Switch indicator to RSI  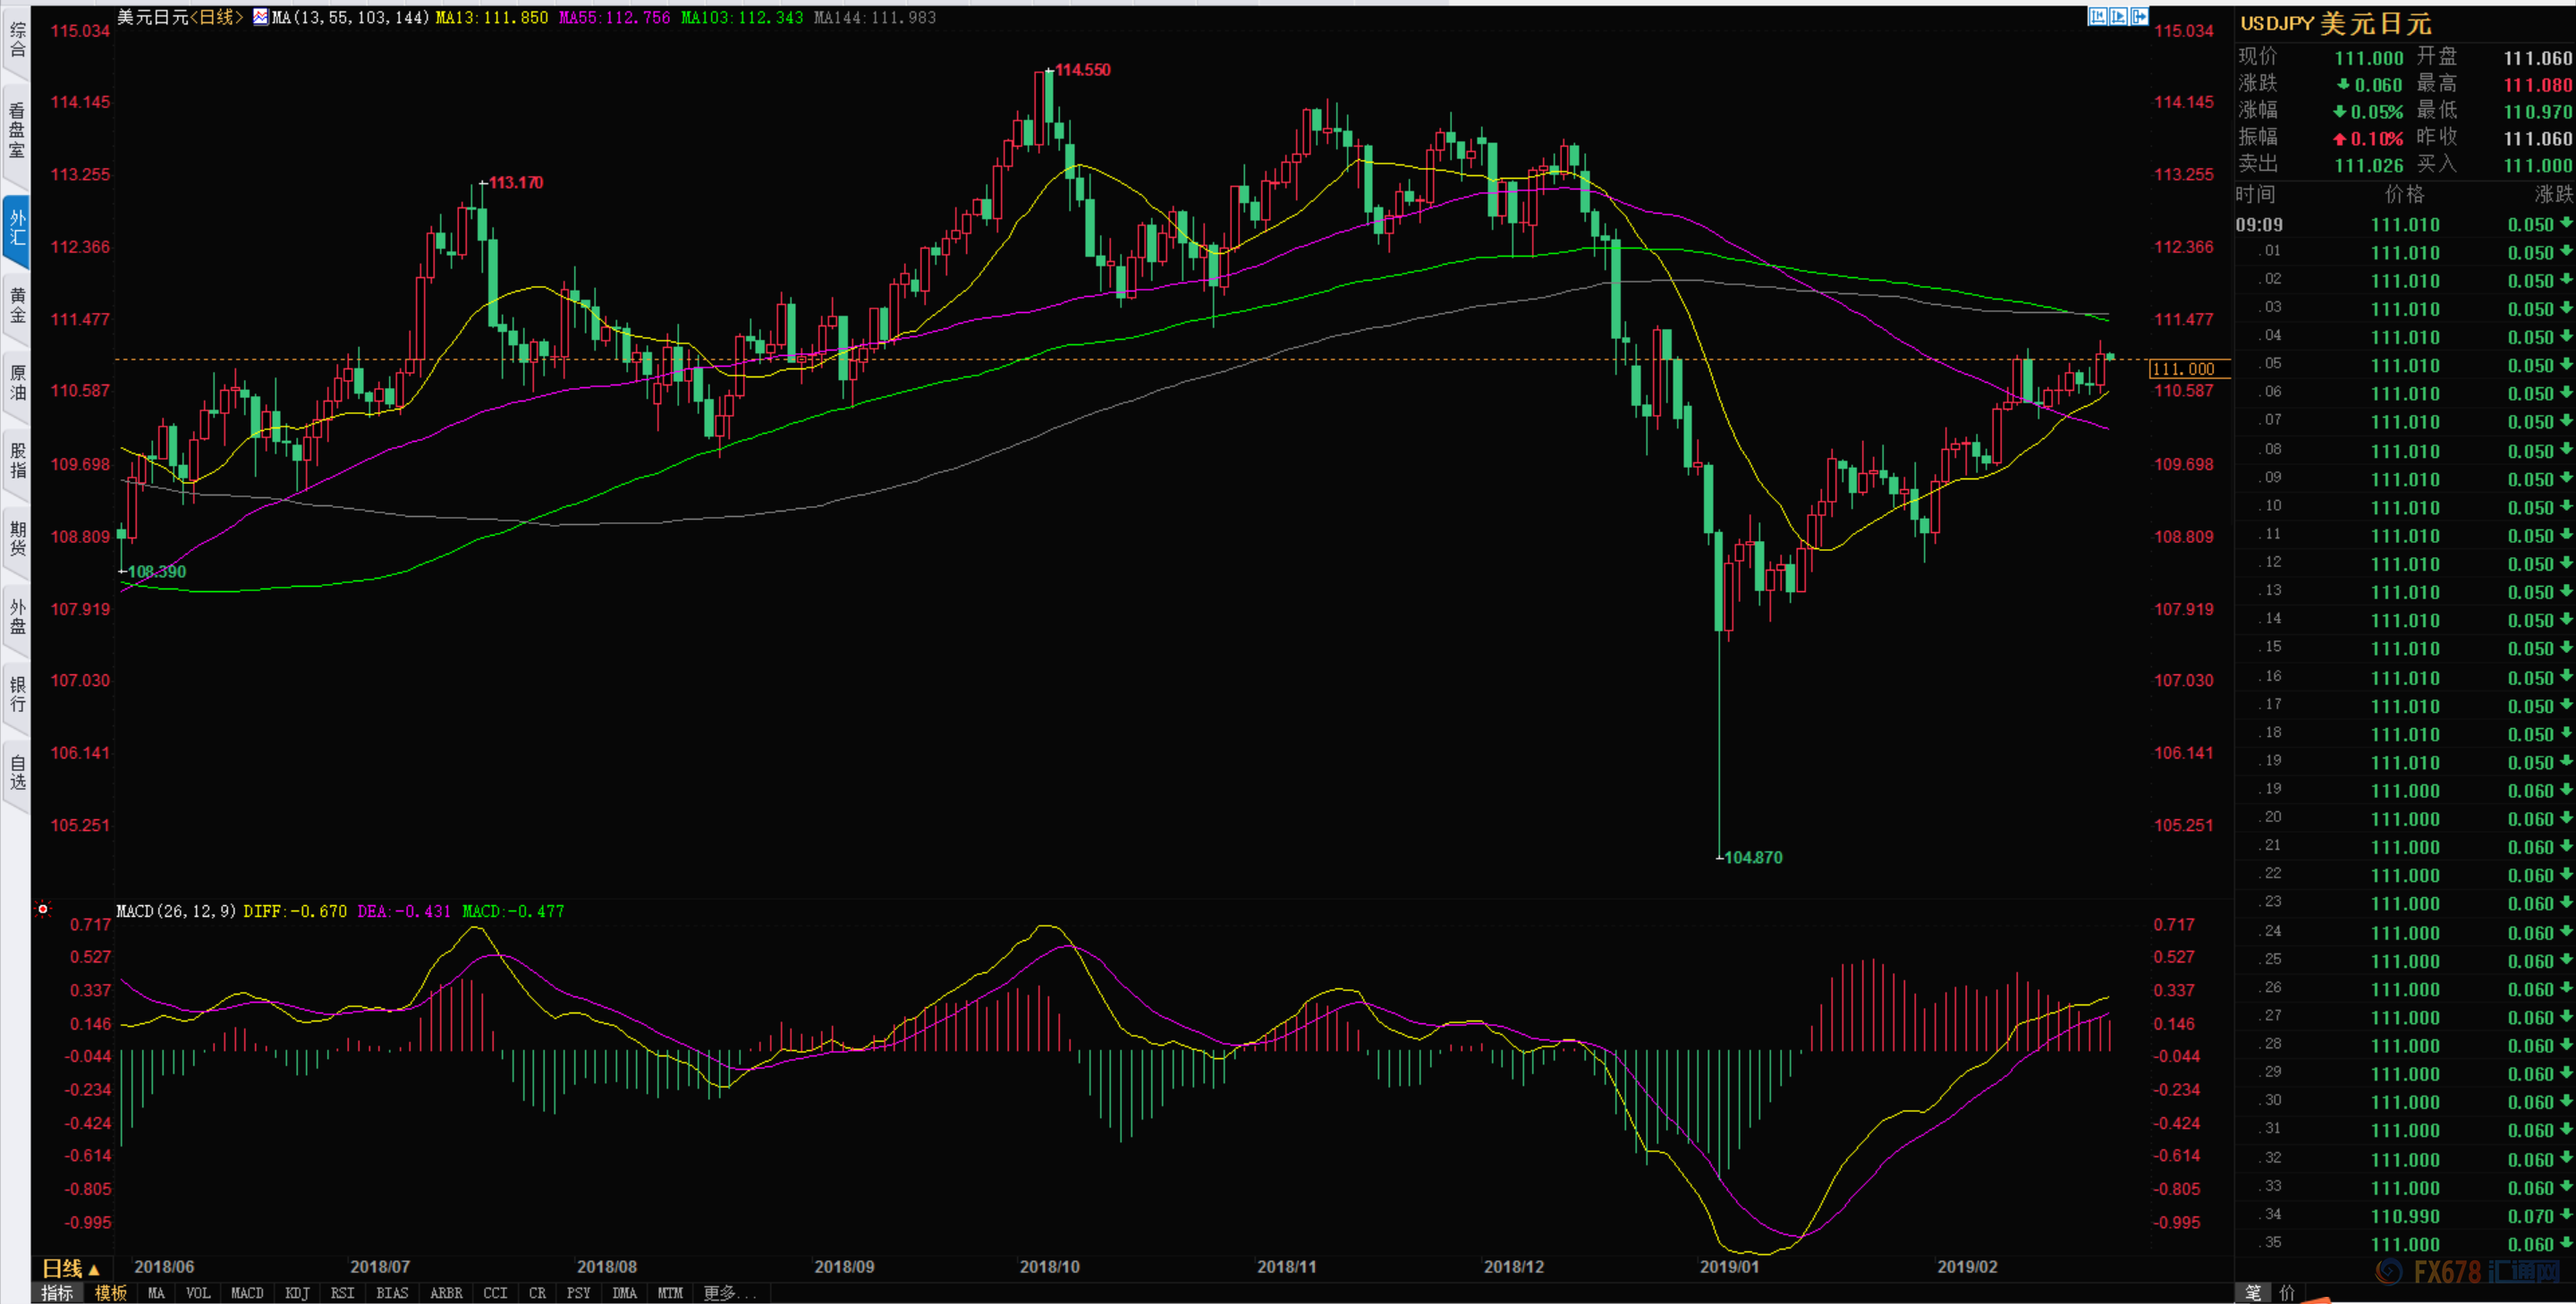(x=342, y=1293)
